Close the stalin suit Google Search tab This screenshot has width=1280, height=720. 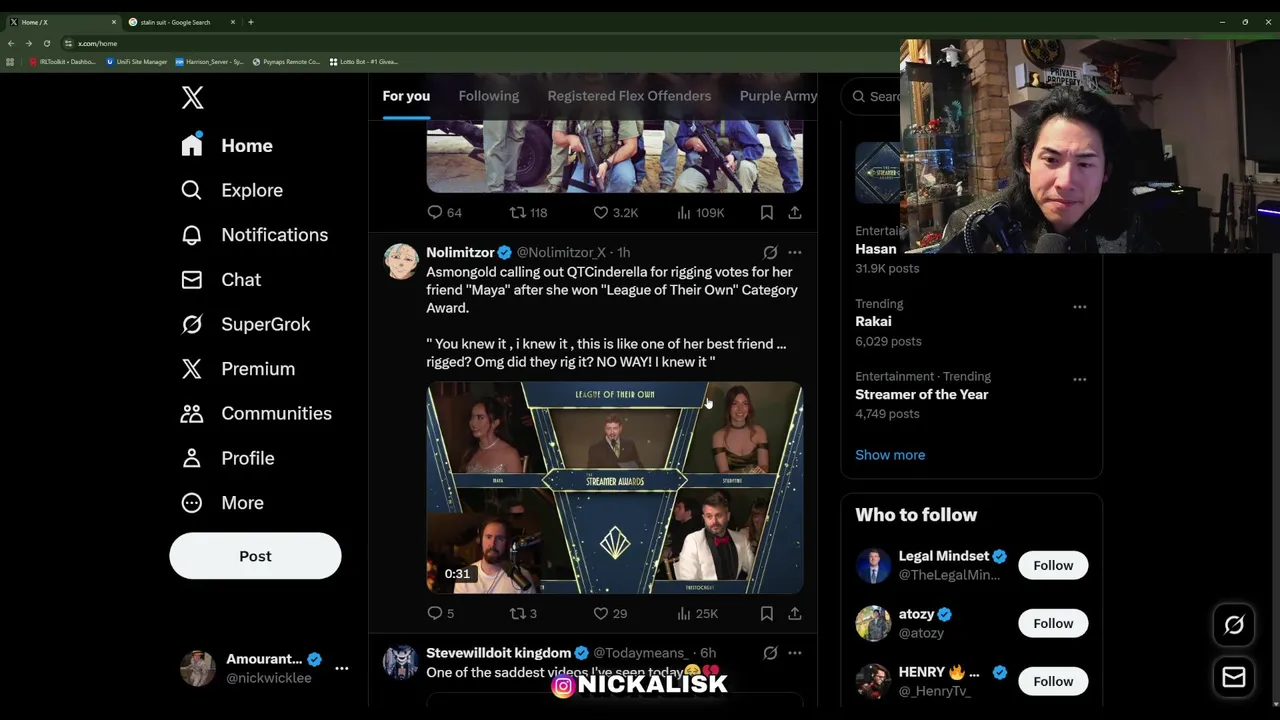[x=233, y=22]
